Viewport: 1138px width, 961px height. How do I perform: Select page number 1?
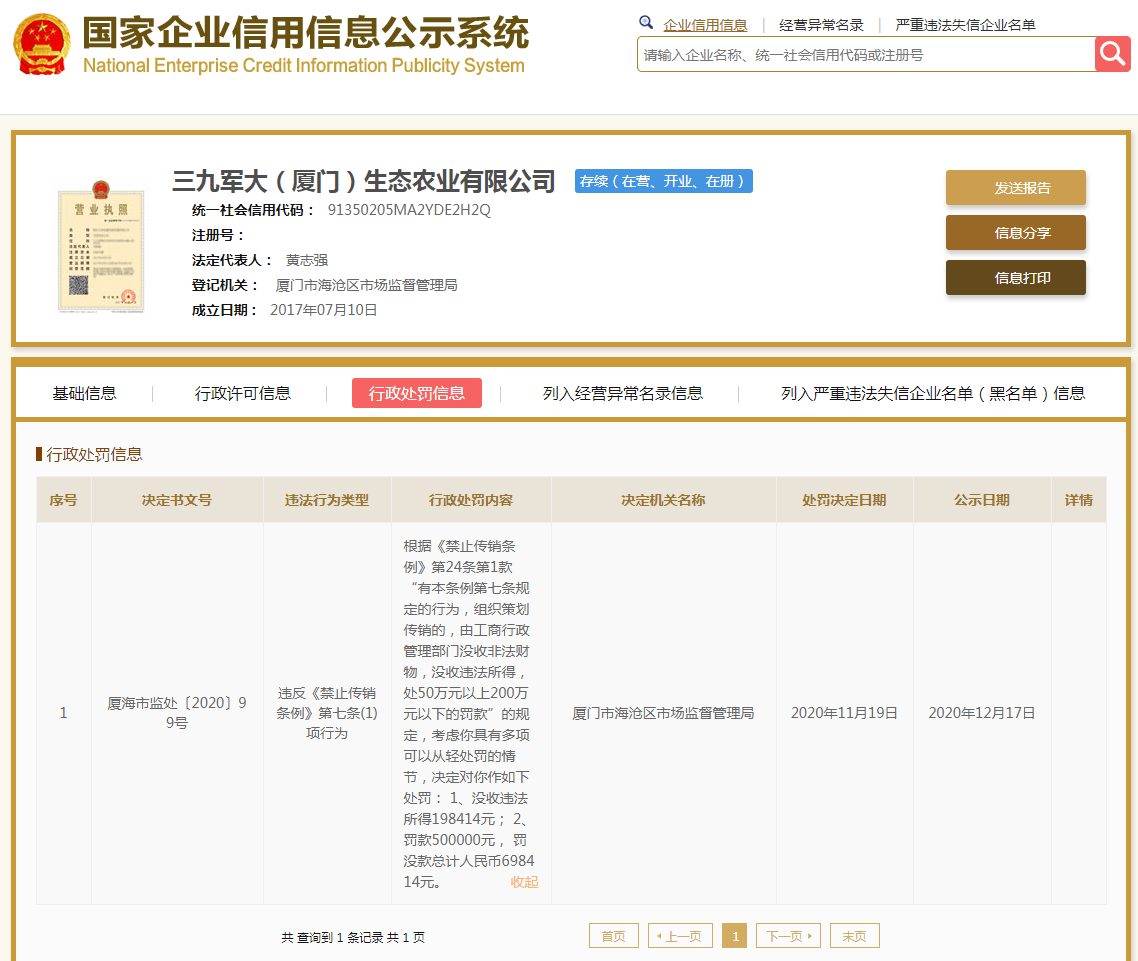coord(734,935)
